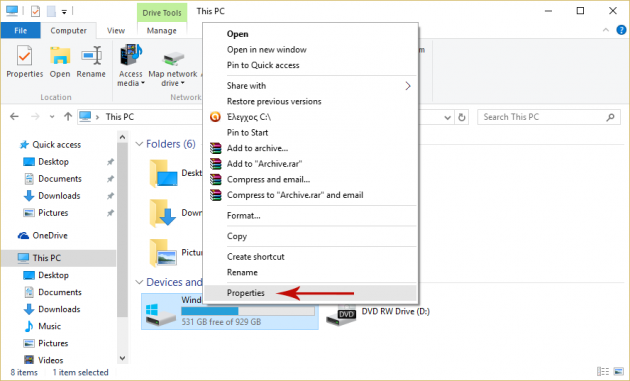Click the Έλεγχος C:\ antivirus scan entry
Screen dimensions: 630x381
[310, 117]
